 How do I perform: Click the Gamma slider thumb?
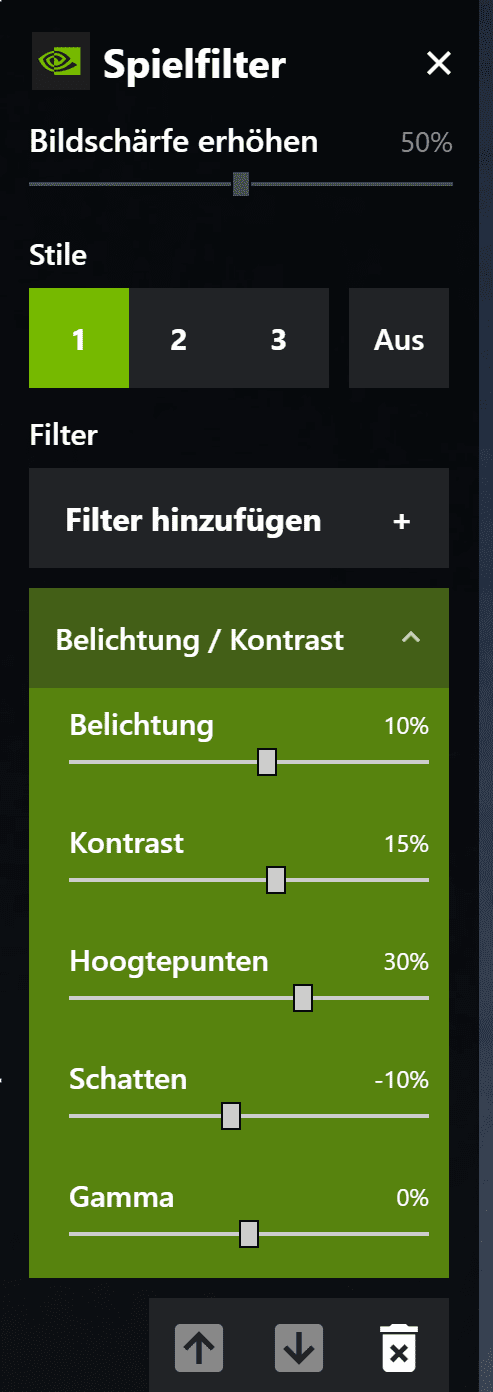click(249, 1234)
